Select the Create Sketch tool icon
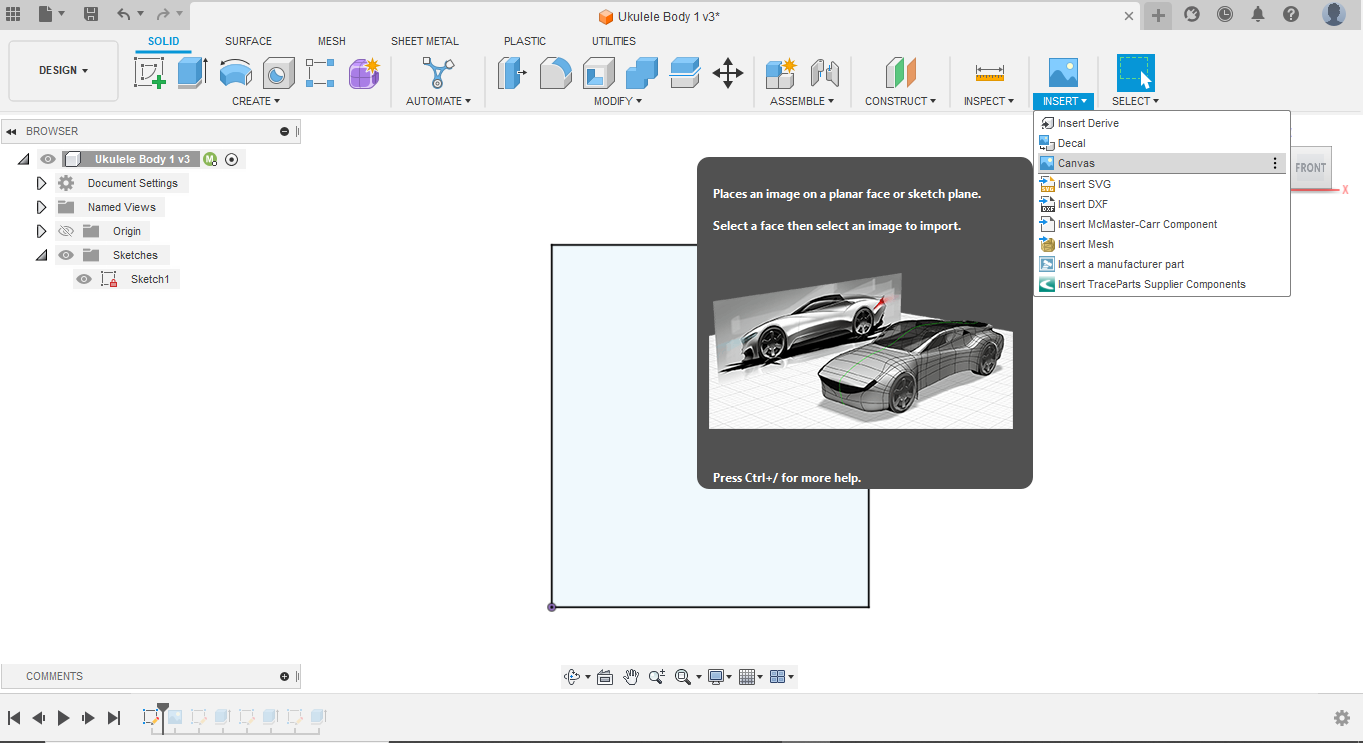The height and width of the screenshot is (743, 1363). tap(149, 73)
